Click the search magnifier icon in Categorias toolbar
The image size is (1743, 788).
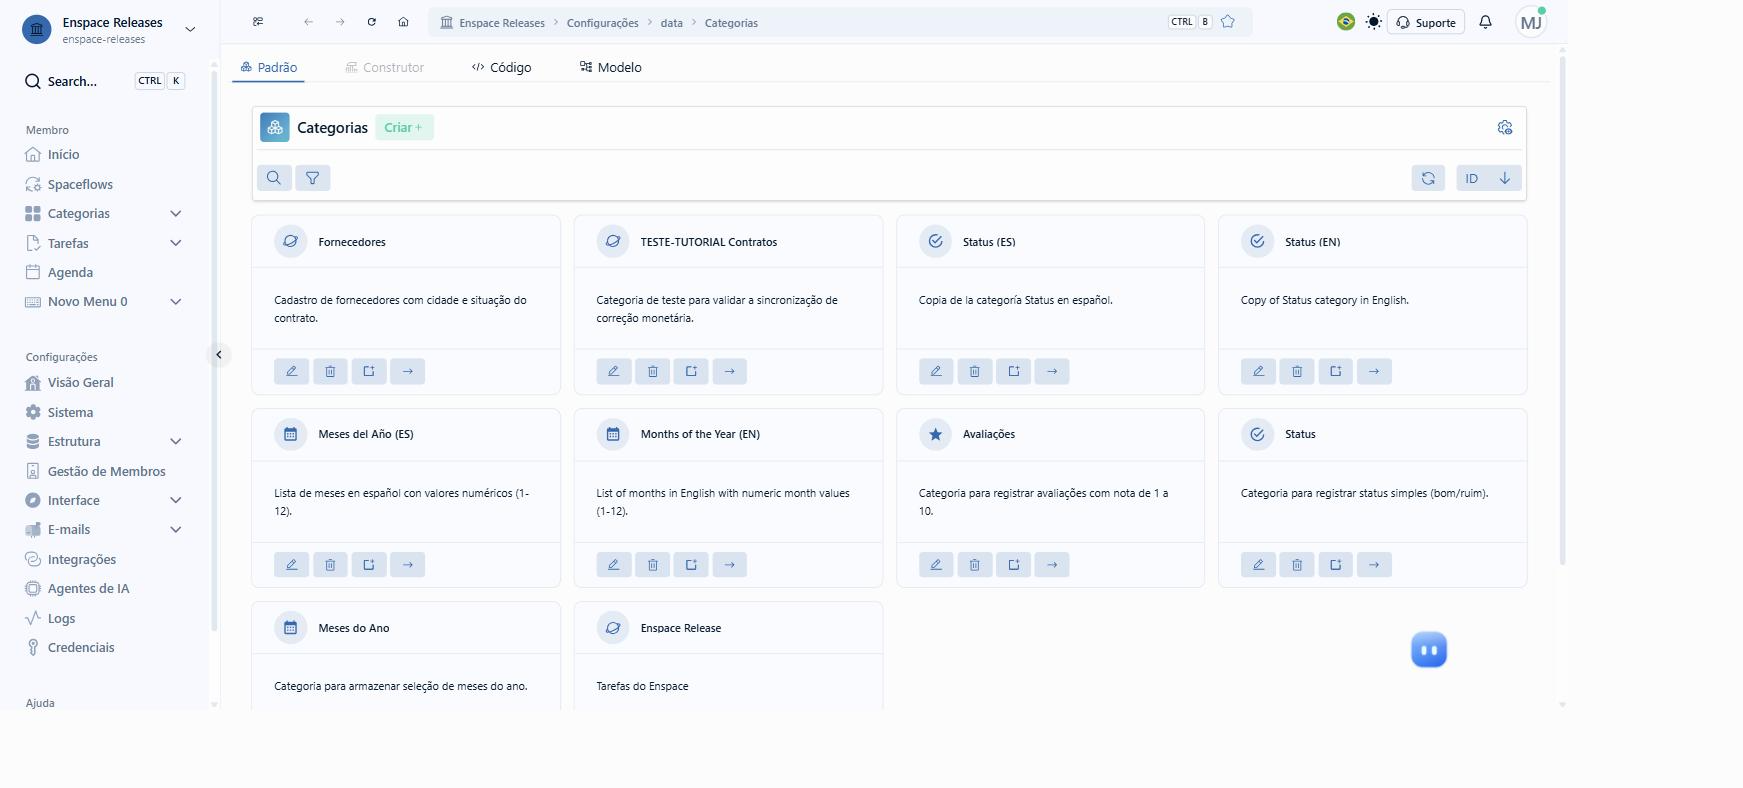click(274, 178)
